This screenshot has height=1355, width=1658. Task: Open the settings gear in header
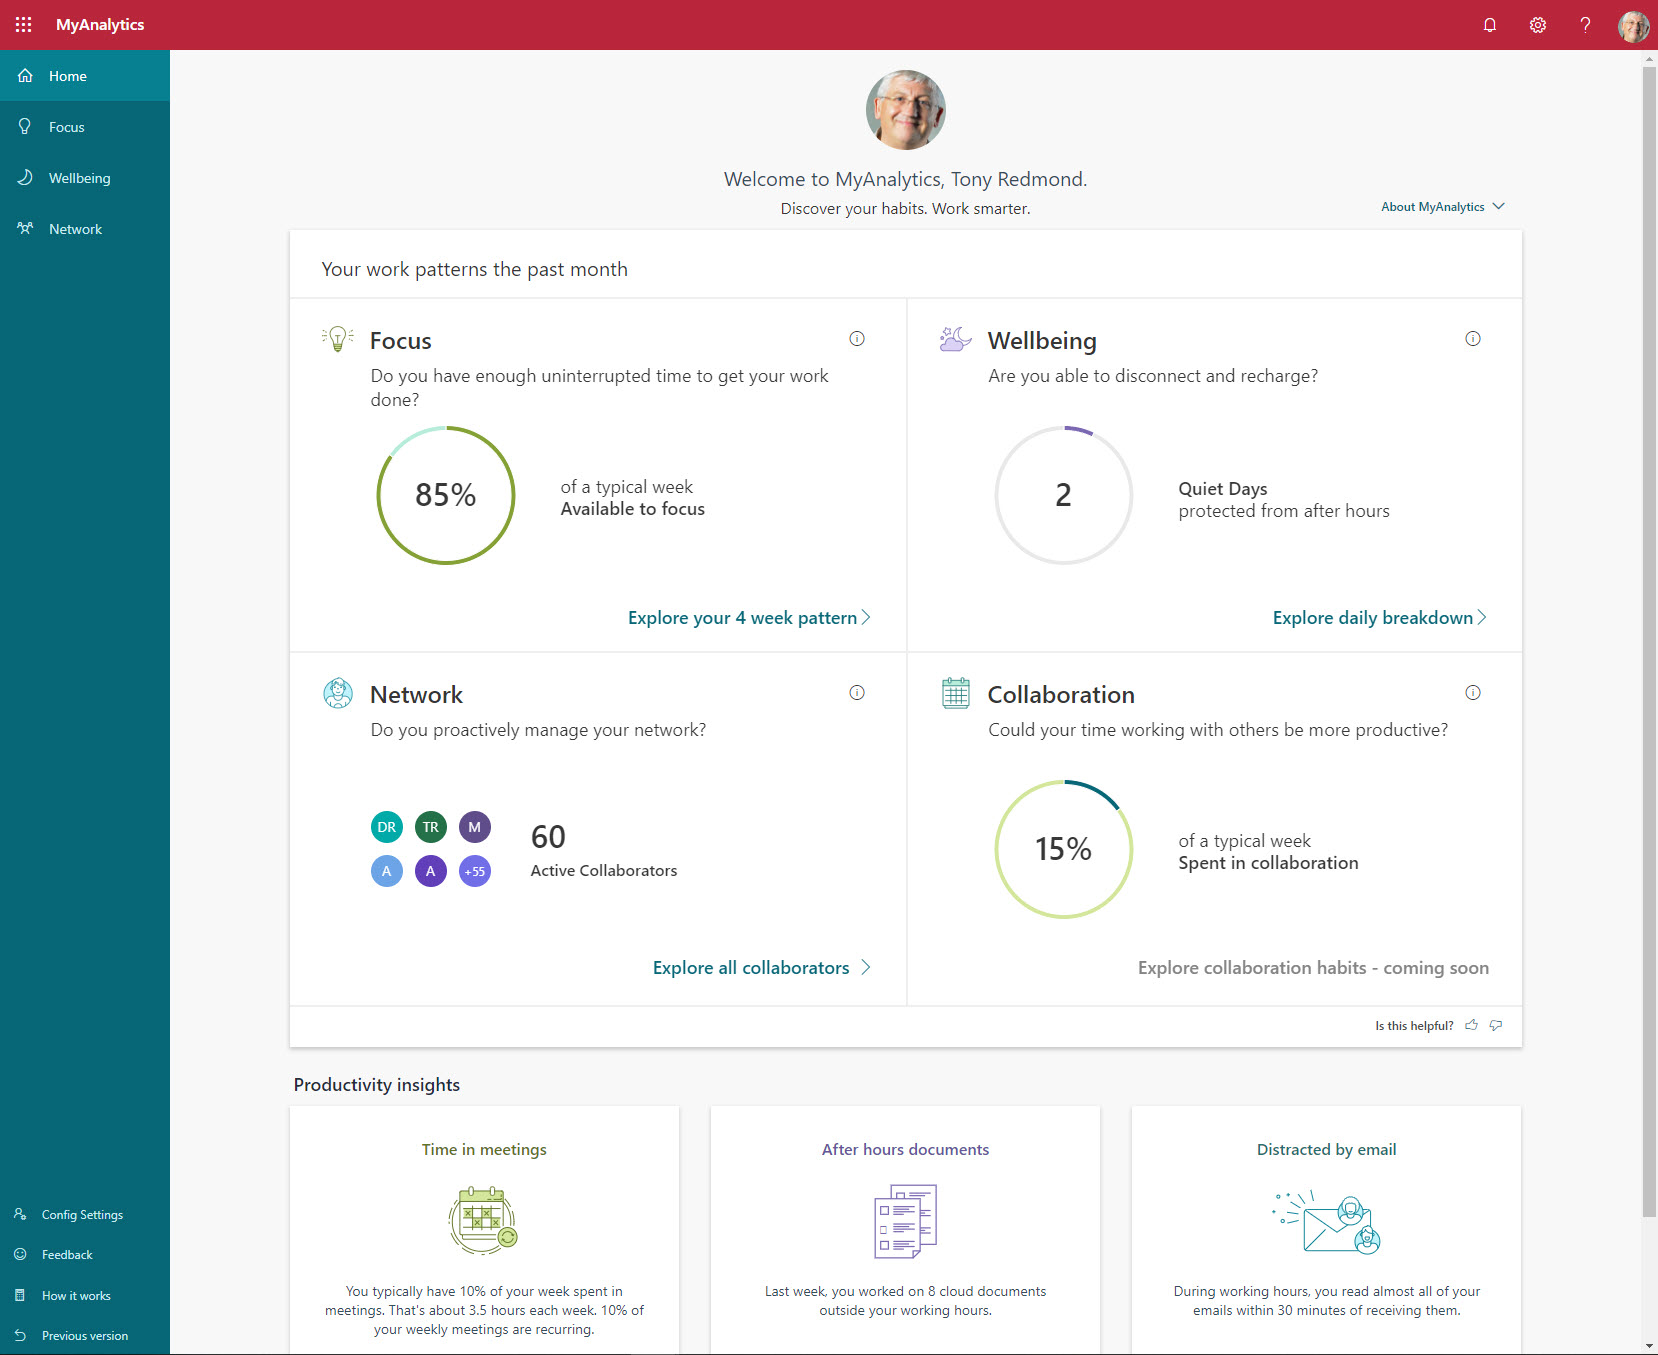pos(1538,25)
